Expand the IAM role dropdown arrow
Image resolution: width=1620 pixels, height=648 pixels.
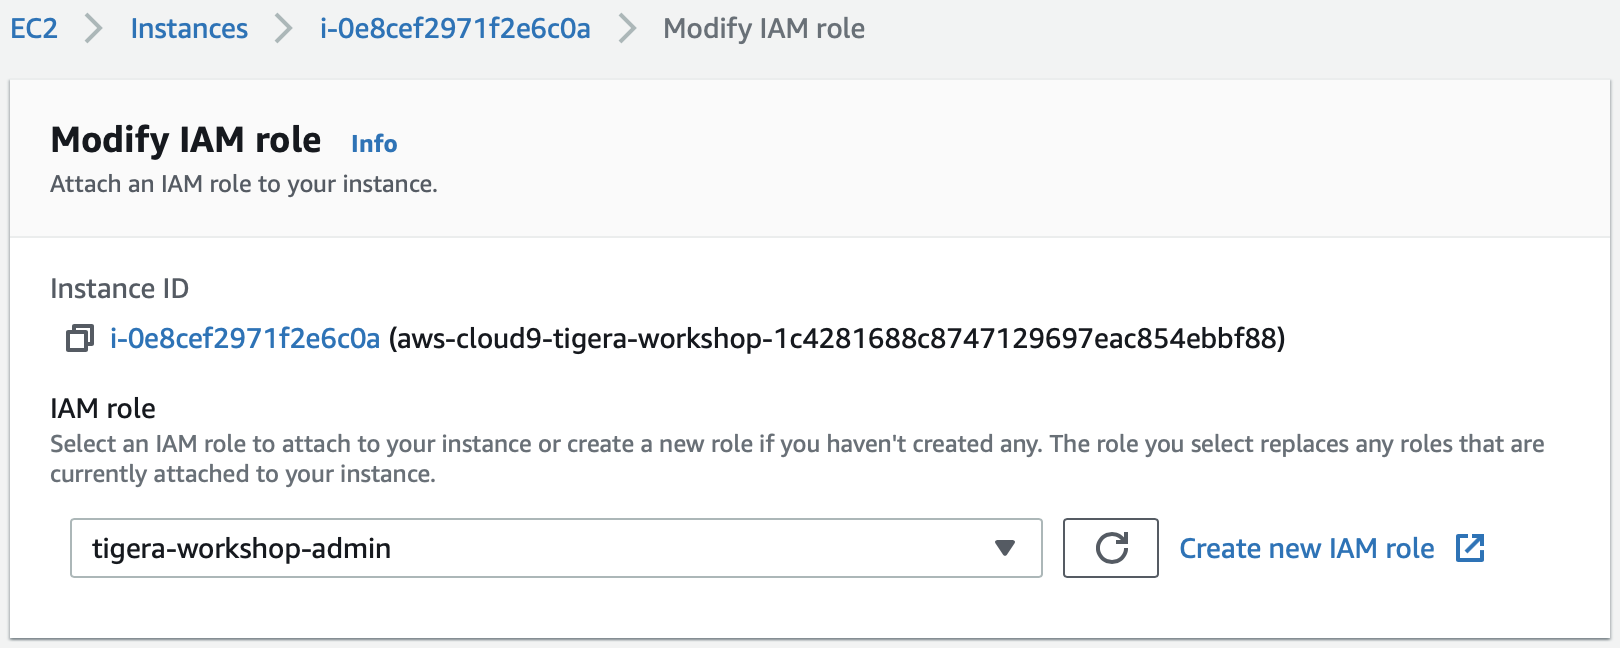1005,548
